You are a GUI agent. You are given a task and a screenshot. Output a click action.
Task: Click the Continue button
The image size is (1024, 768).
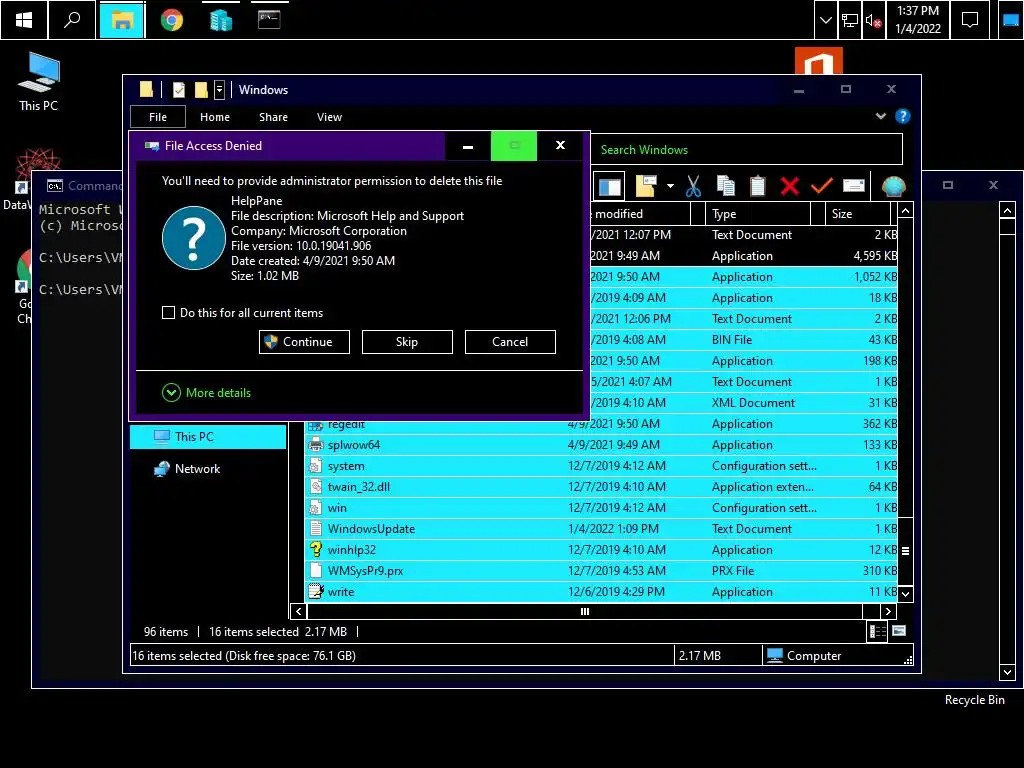click(x=304, y=342)
